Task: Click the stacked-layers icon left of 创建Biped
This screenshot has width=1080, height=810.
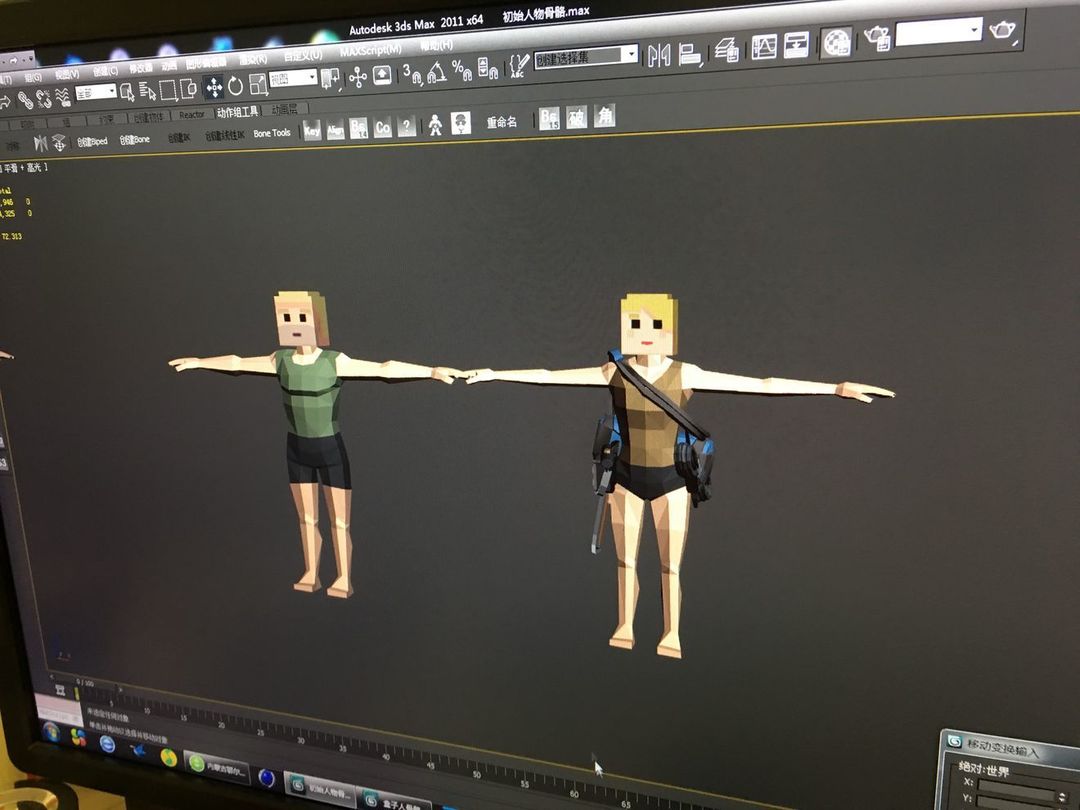Action: click(59, 143)
